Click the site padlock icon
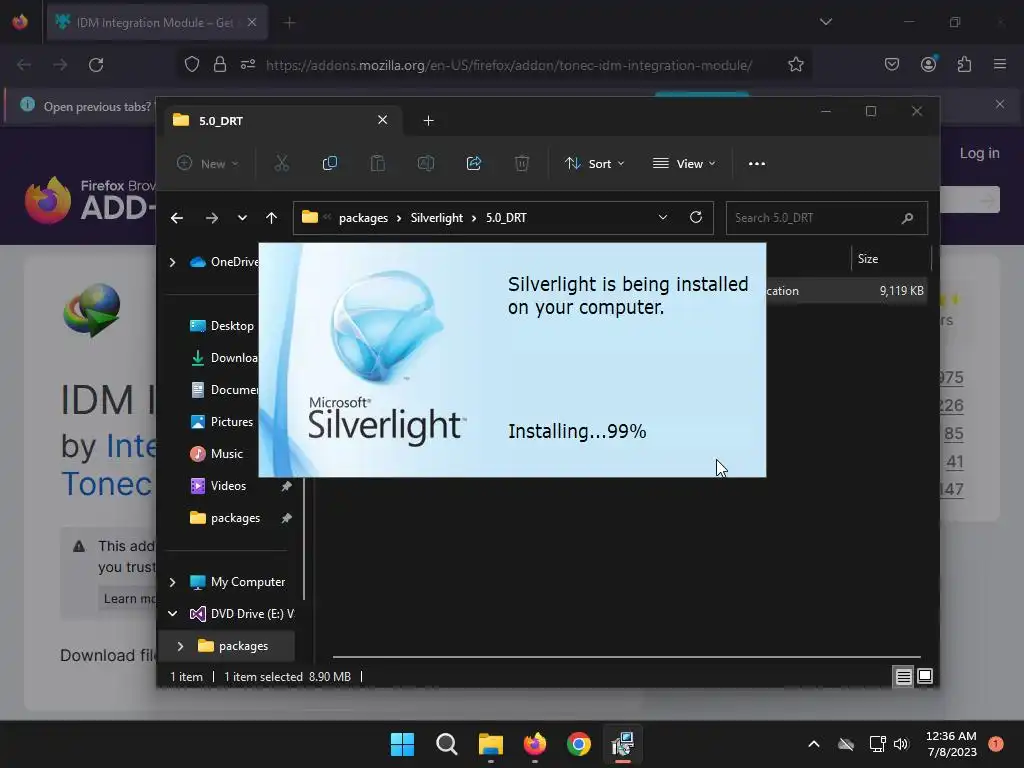1024x768 pixels. click(x=220, y=64)
